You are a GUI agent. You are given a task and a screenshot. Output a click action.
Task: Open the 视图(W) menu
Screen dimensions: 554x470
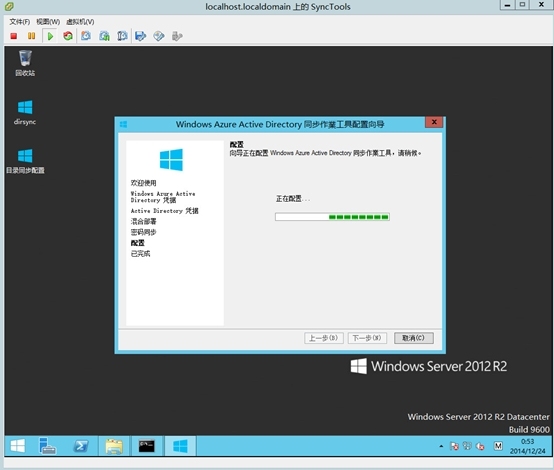[48, 22]
